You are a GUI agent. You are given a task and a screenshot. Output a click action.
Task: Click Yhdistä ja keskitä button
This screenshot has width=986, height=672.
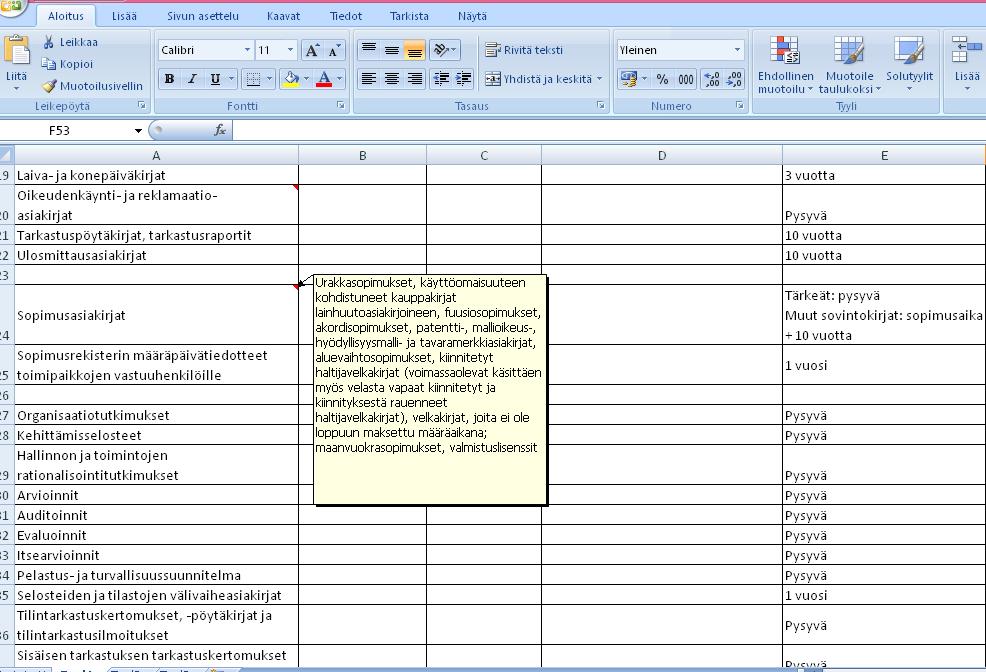538,79
